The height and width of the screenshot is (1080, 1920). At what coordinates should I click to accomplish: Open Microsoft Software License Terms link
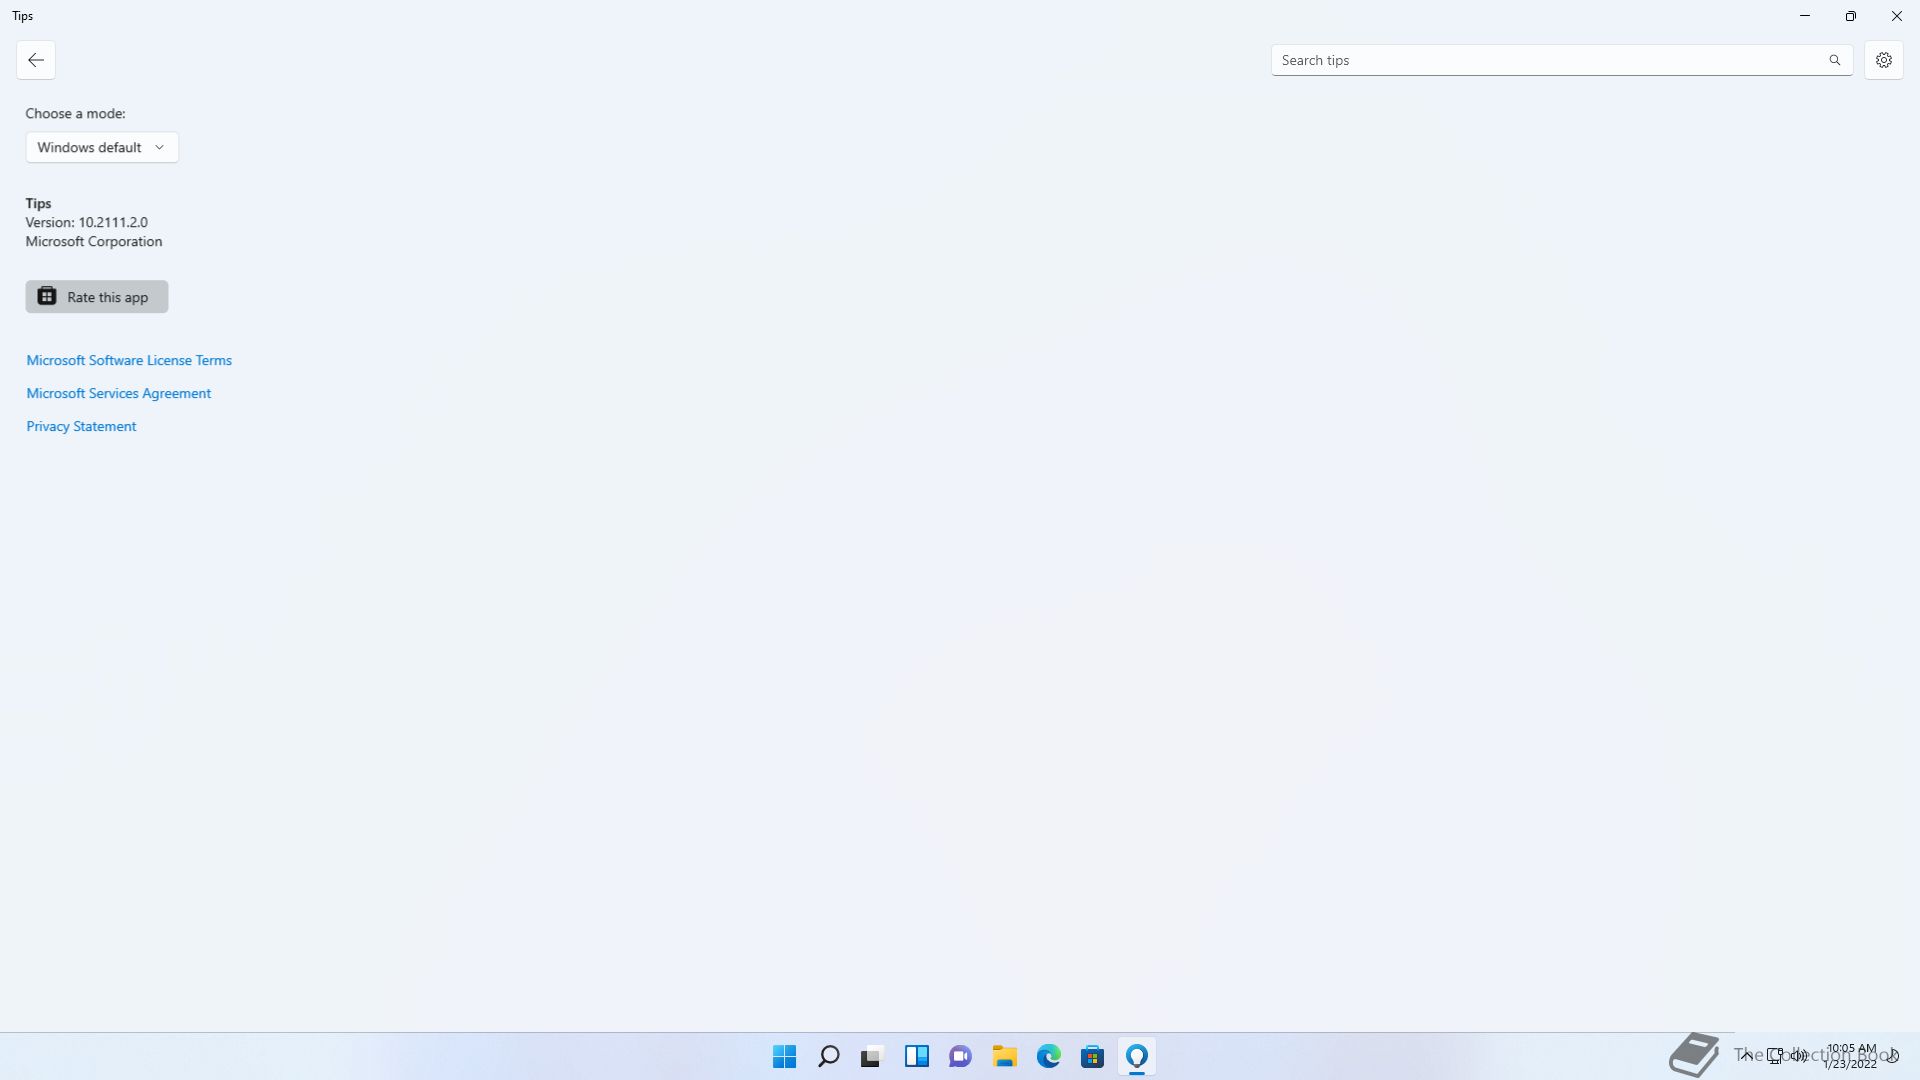coord(129,360)
